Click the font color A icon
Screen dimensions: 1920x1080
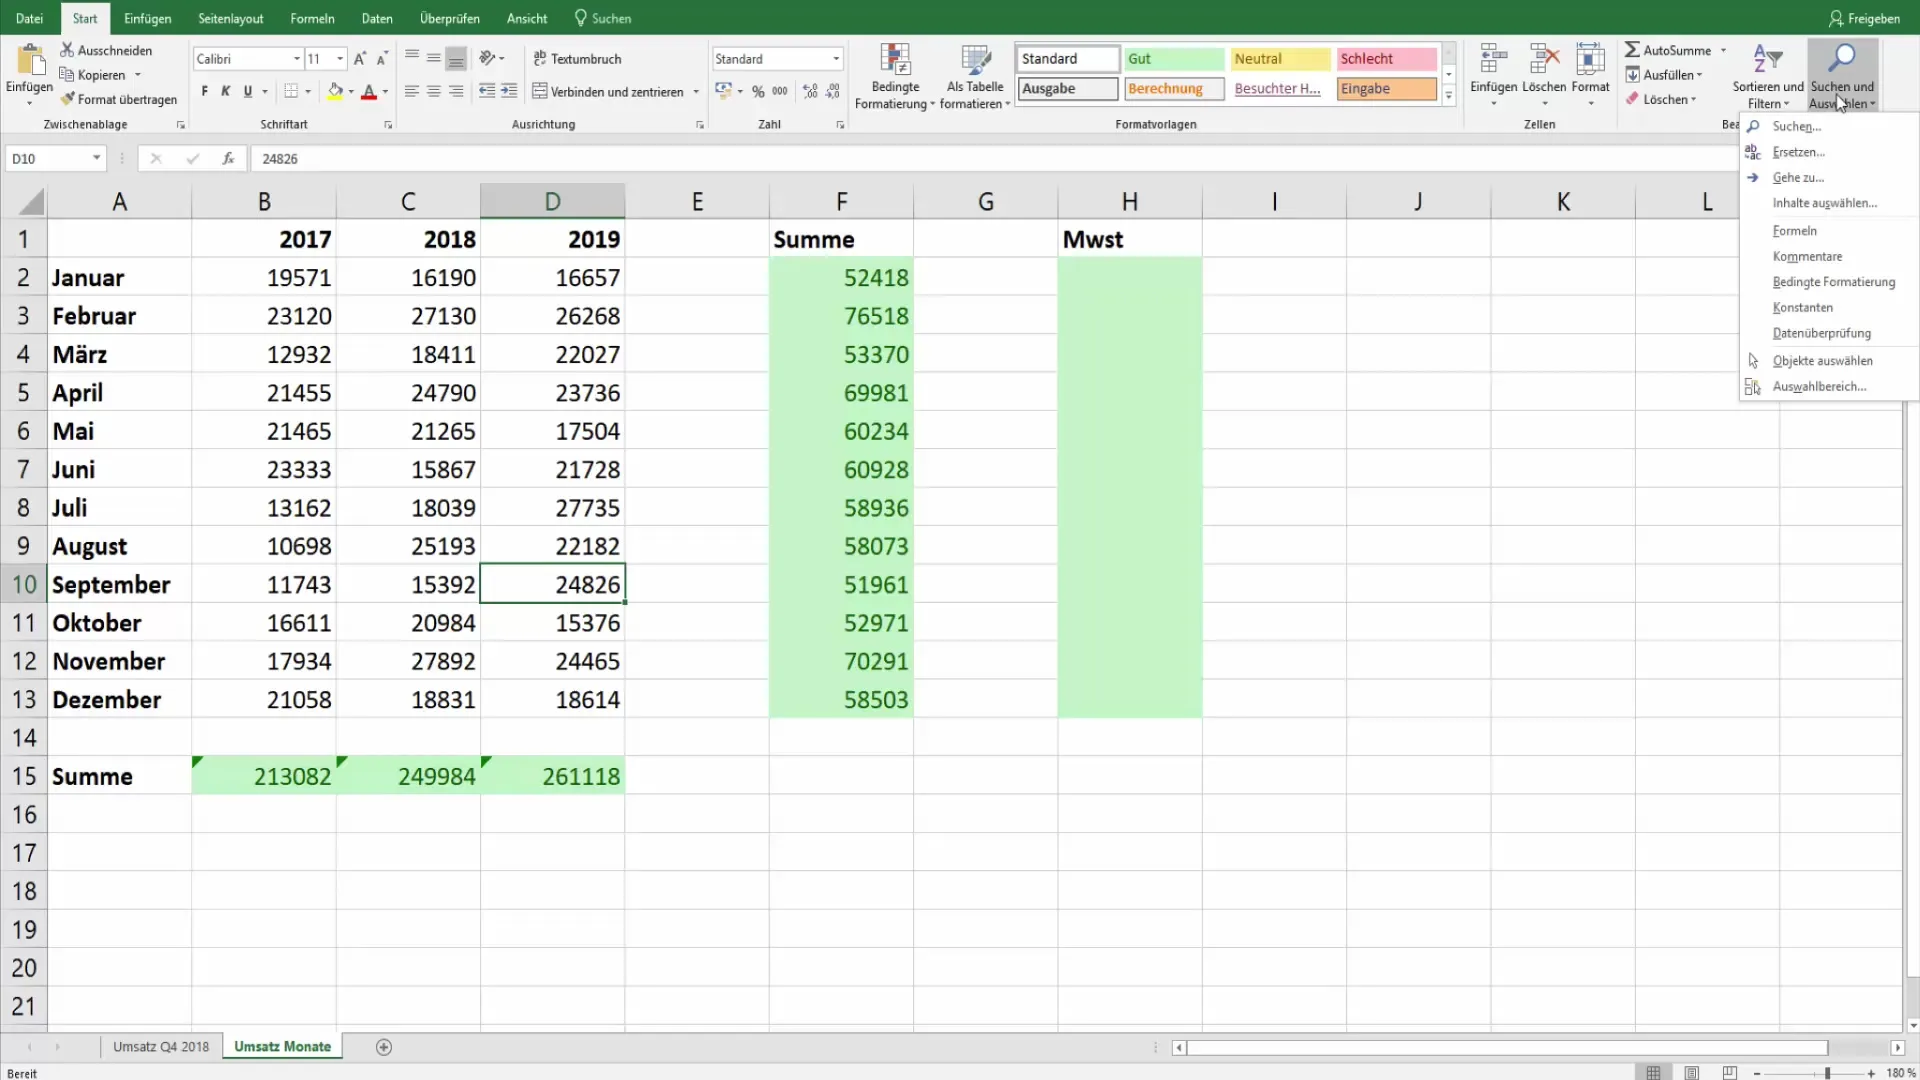pyautogui.click(x=369, y=91)
